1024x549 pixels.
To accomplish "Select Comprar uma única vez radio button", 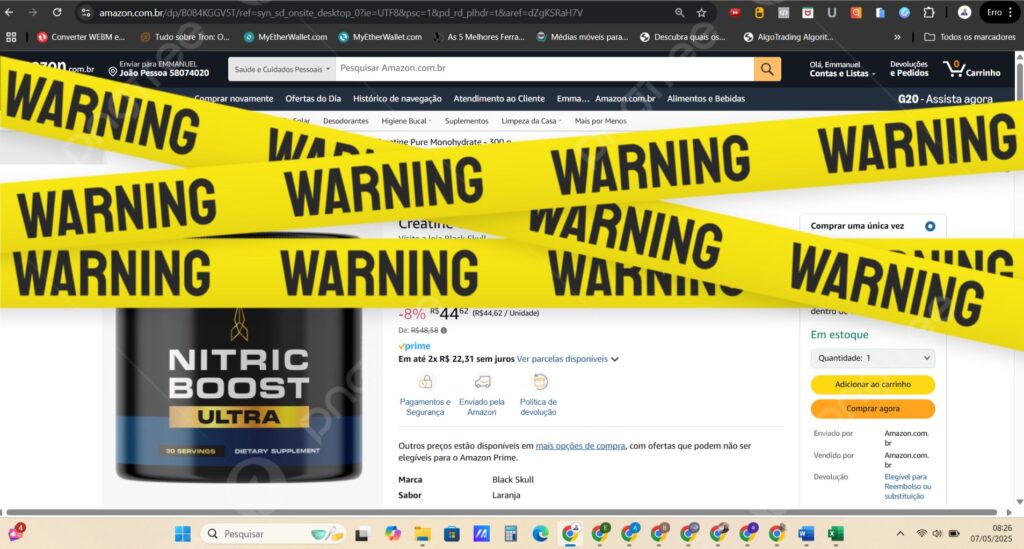I will [x=930, y=226].
